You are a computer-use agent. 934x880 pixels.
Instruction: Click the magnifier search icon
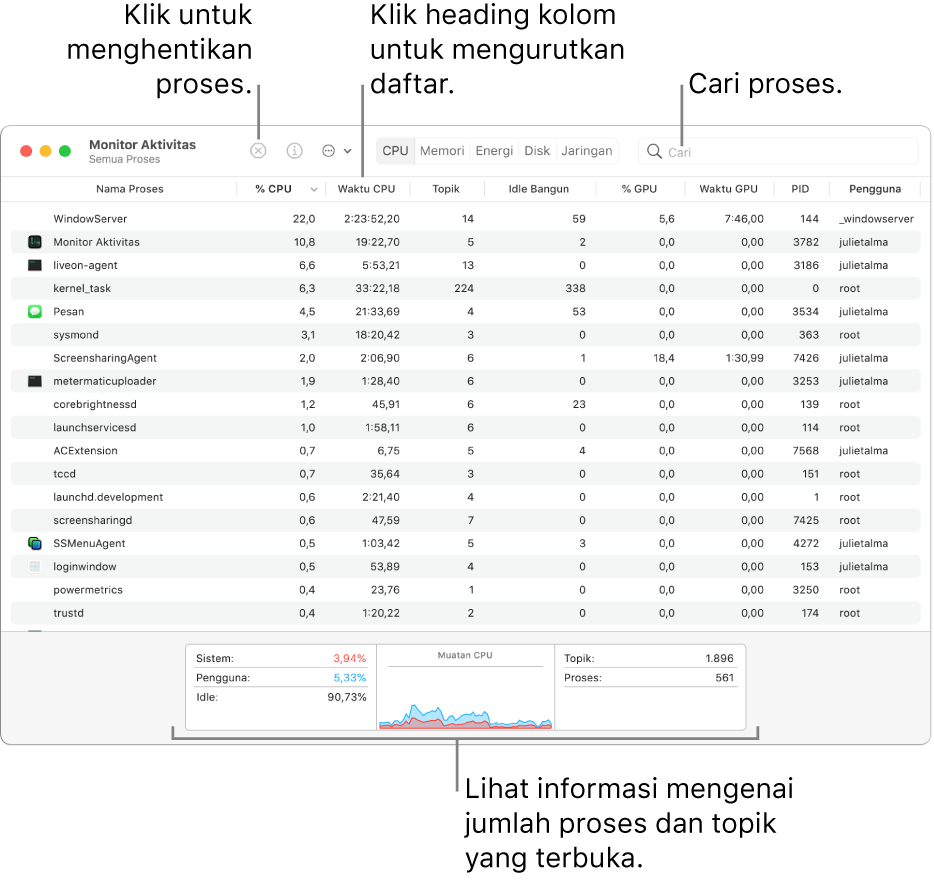coord(654,151)
